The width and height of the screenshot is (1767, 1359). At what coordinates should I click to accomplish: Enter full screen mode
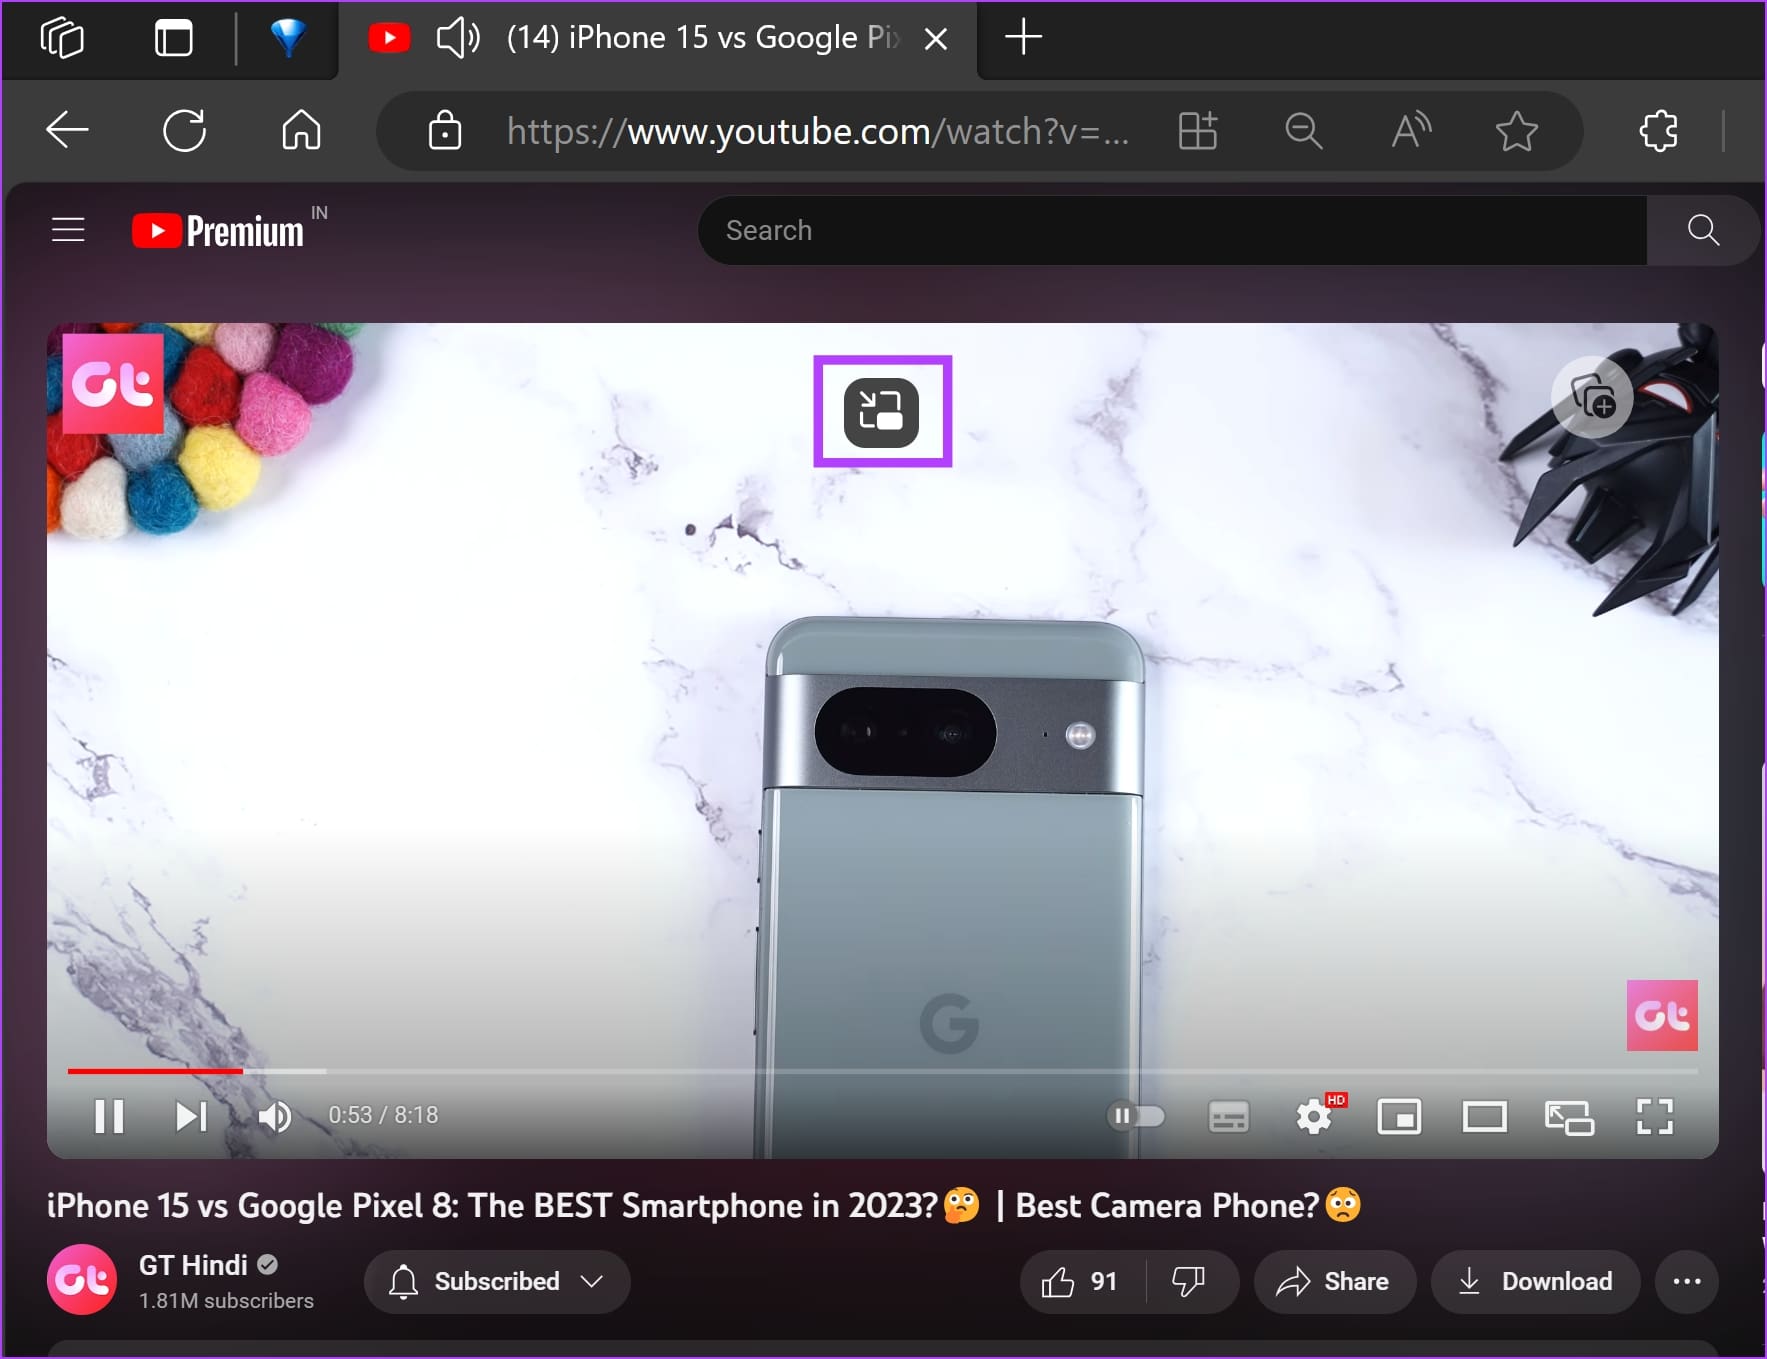coord(1655,1117)
